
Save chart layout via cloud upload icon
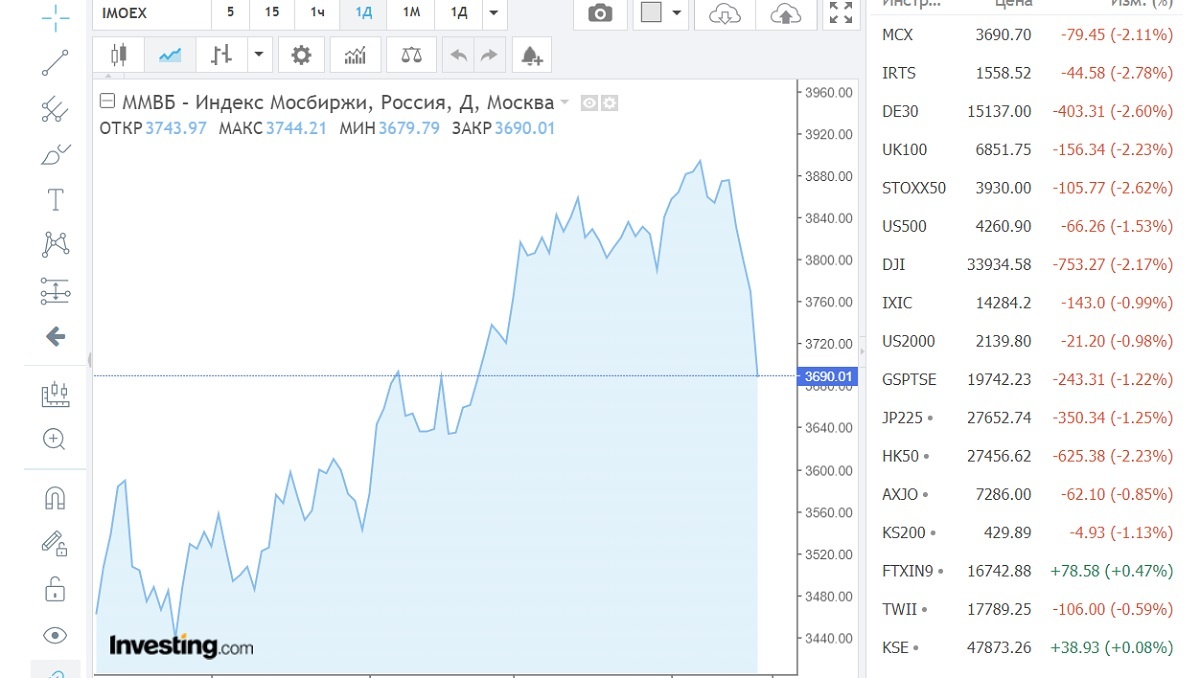[x=787, y=14]
